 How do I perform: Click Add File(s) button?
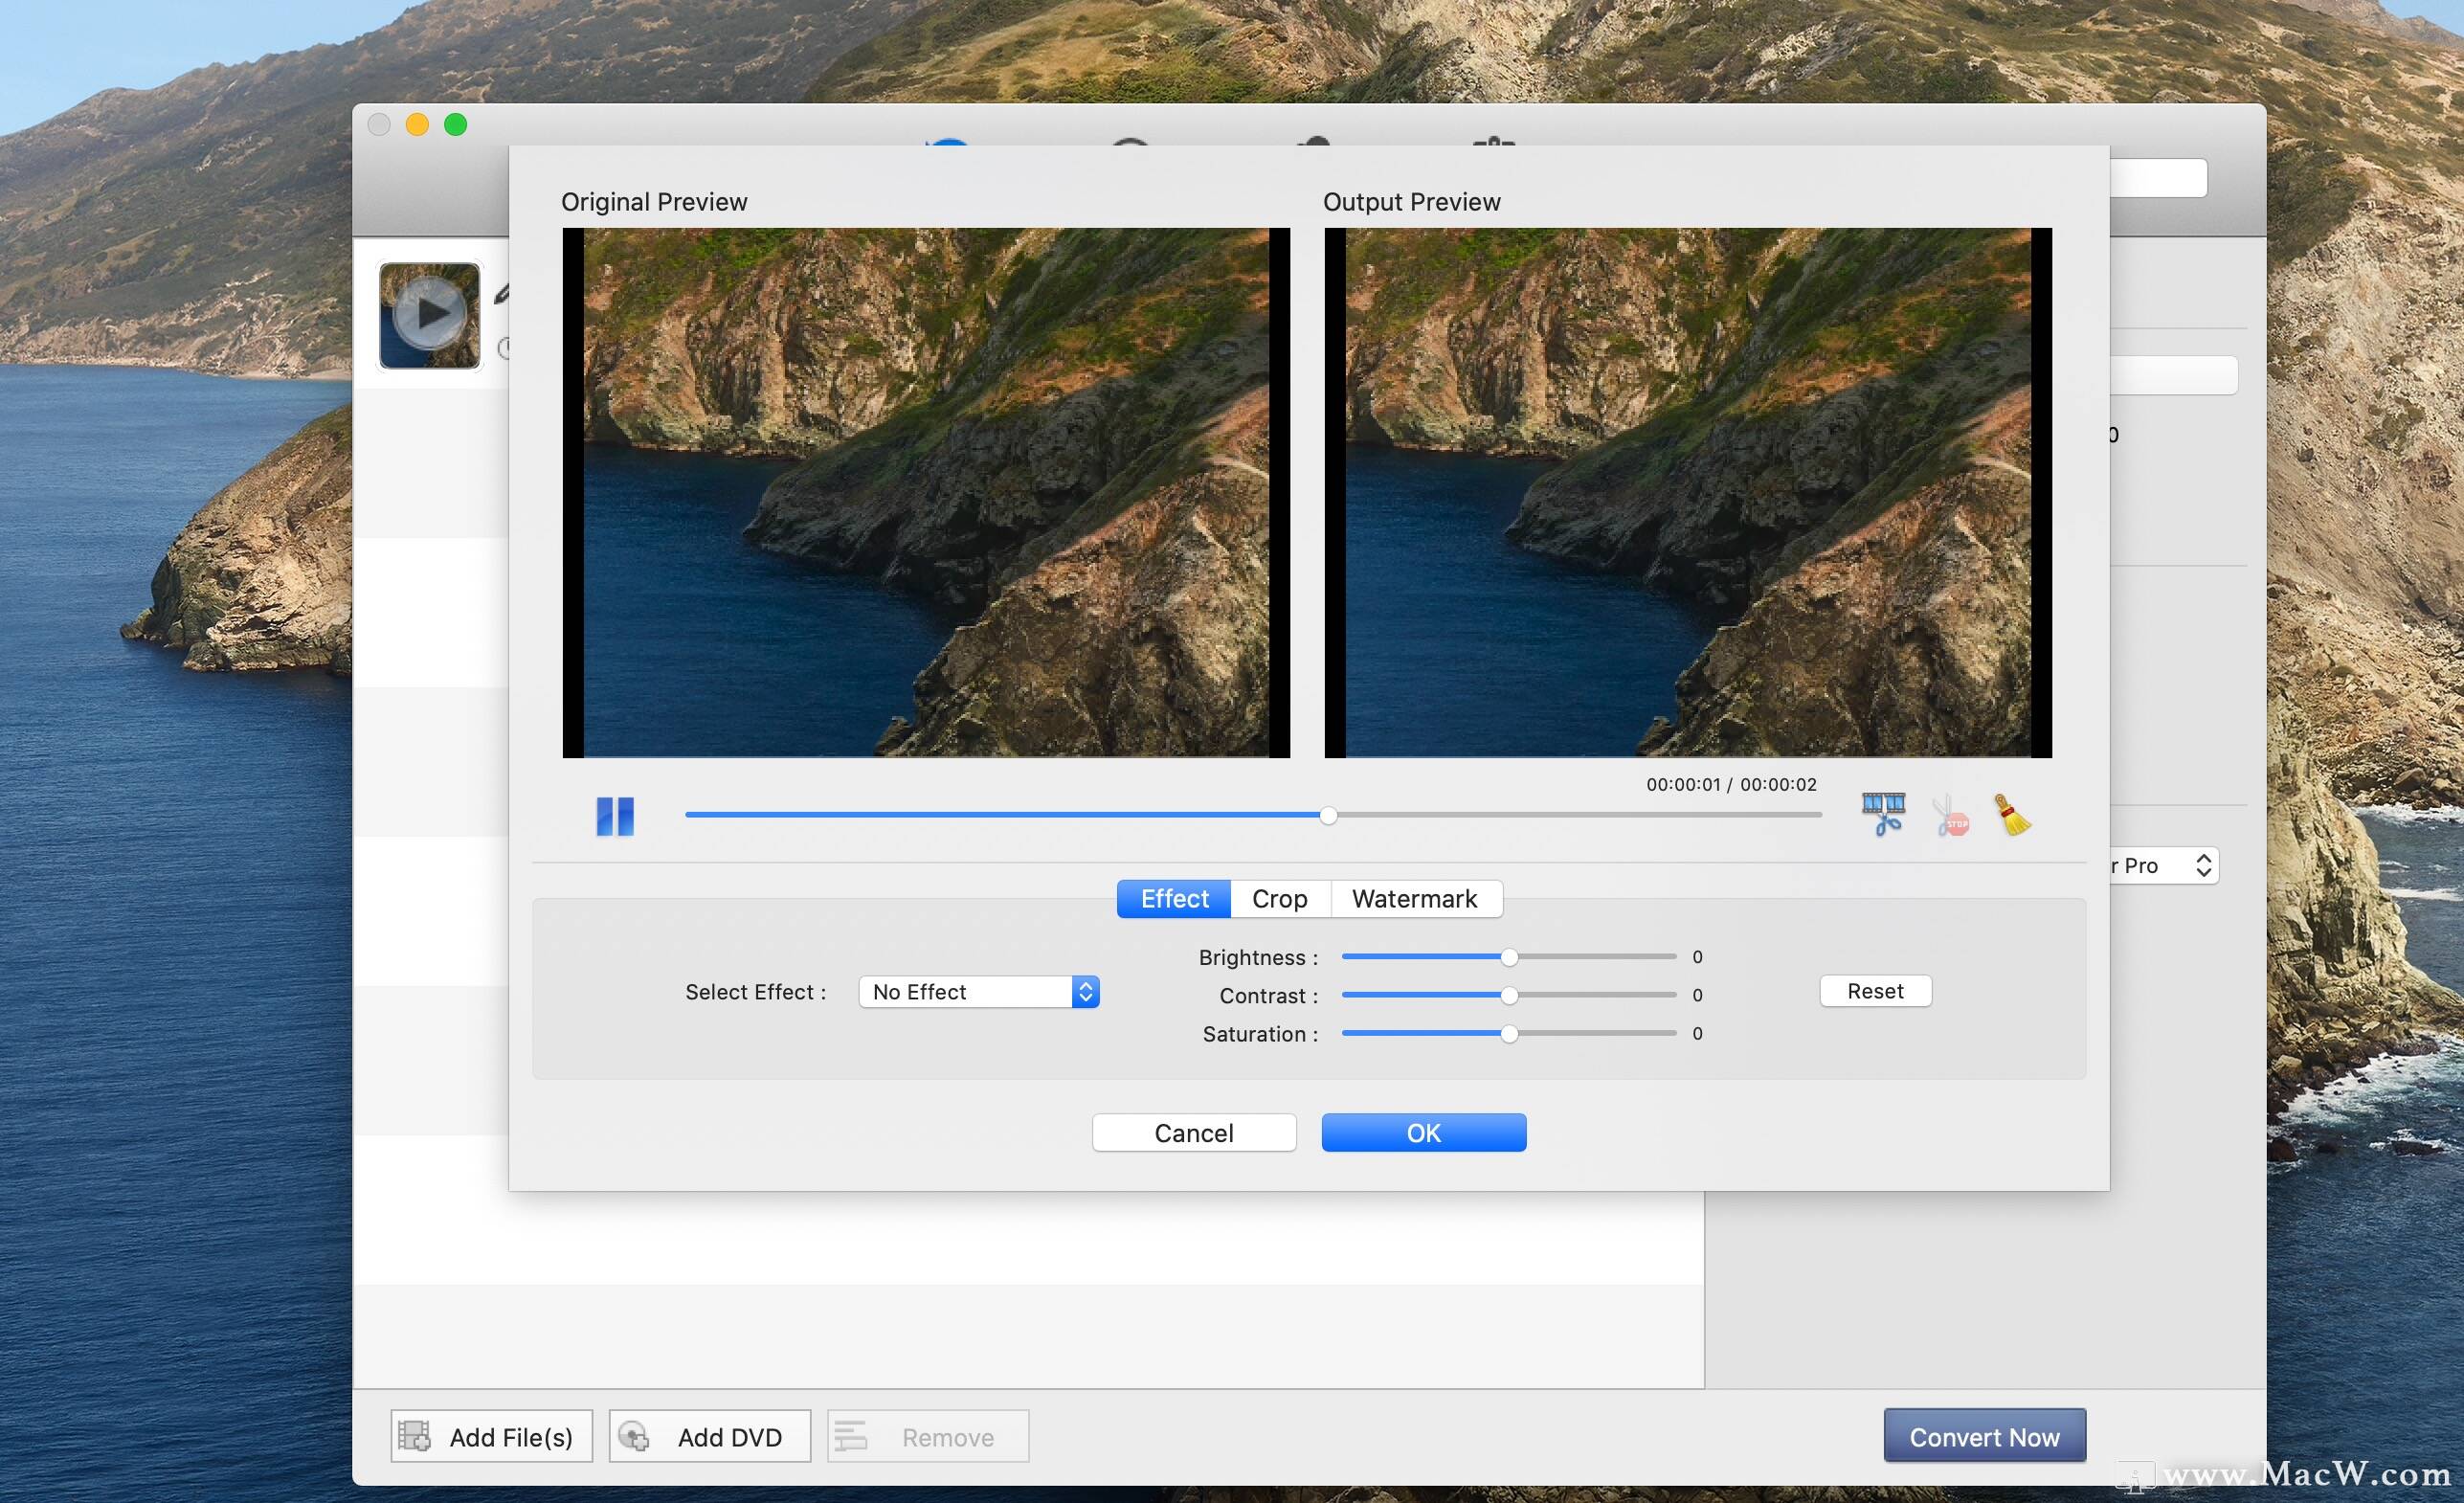tap(491, 1436)
